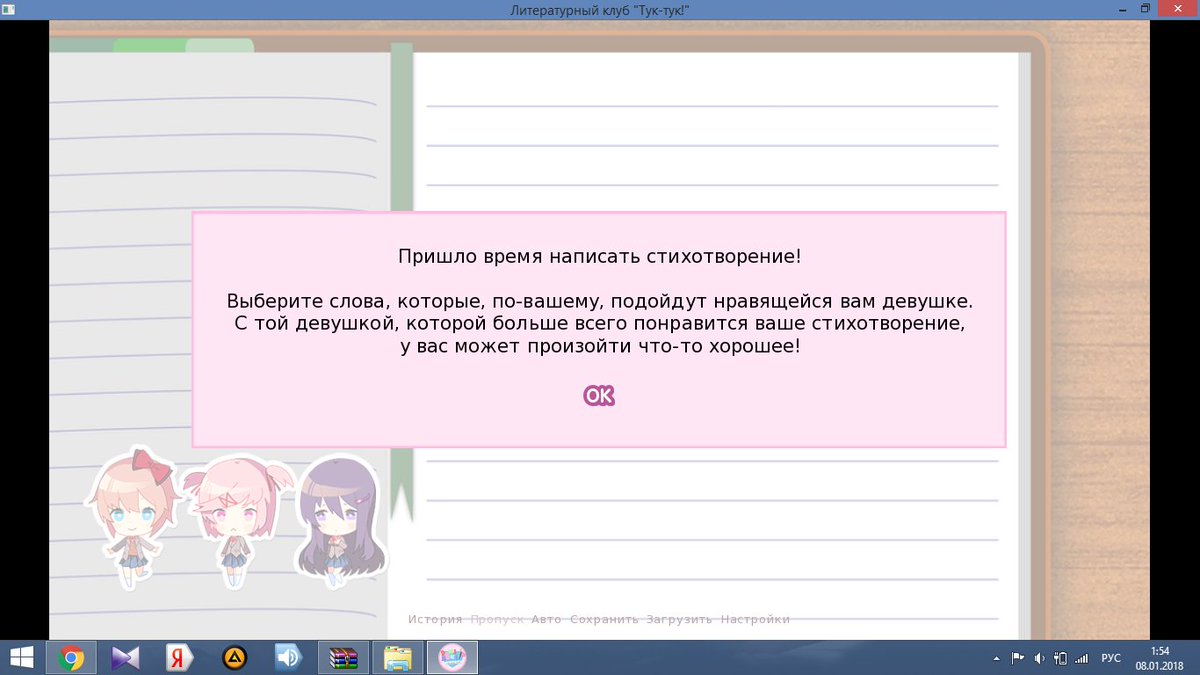Open the Action Center flag icon

click(1018, 658)
